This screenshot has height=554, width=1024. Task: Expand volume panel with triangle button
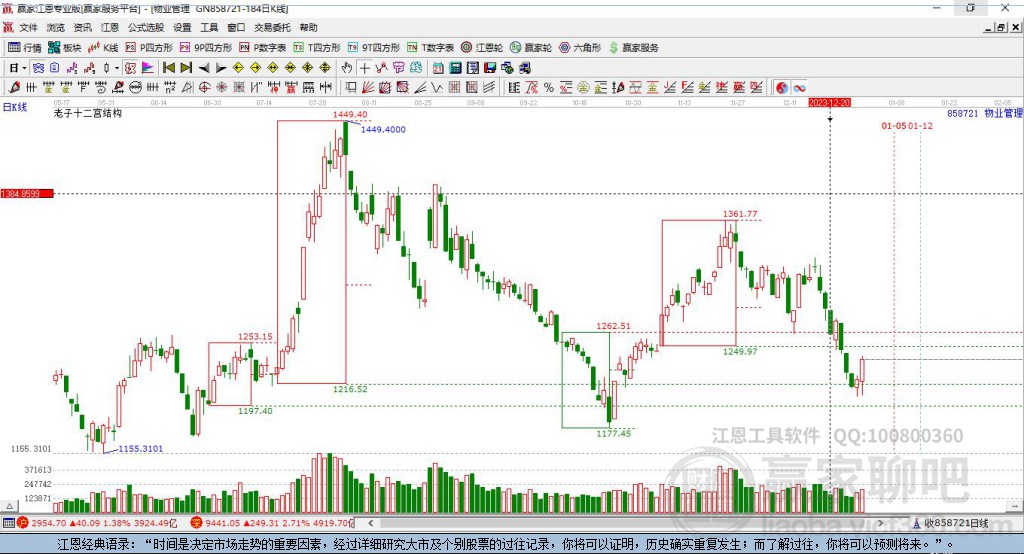point(9,506)
